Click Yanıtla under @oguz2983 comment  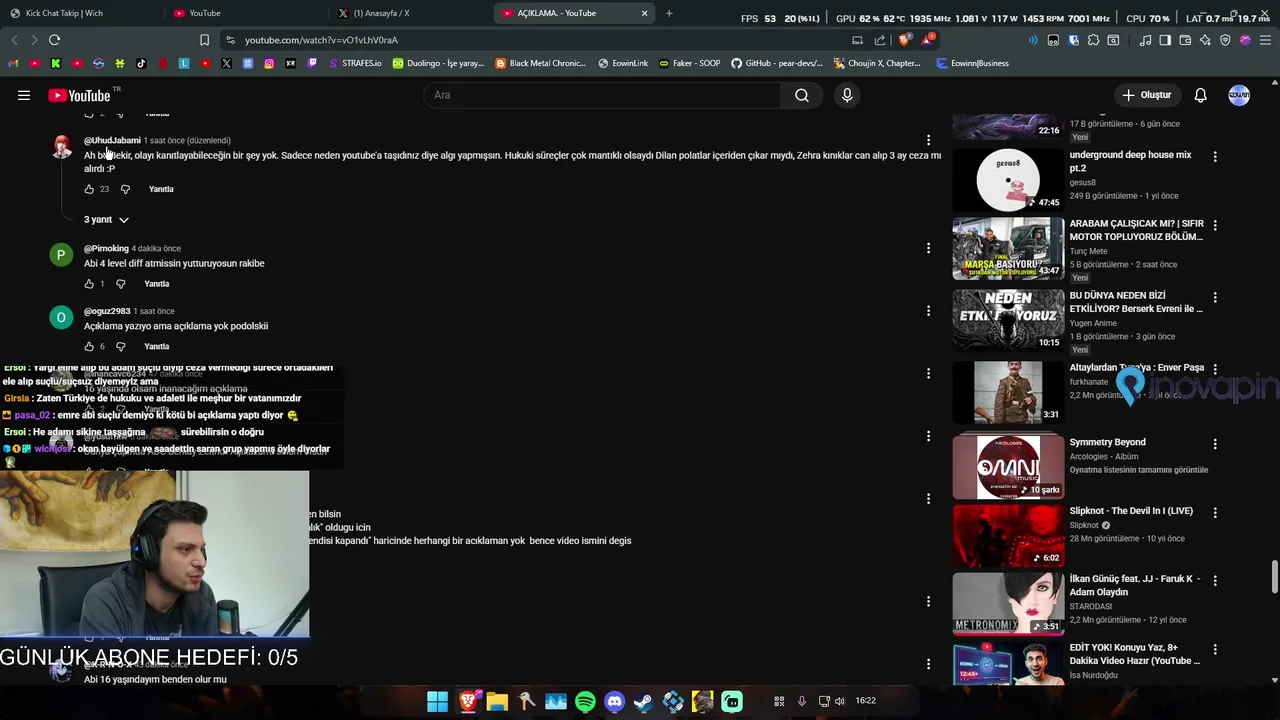[157, 347]
